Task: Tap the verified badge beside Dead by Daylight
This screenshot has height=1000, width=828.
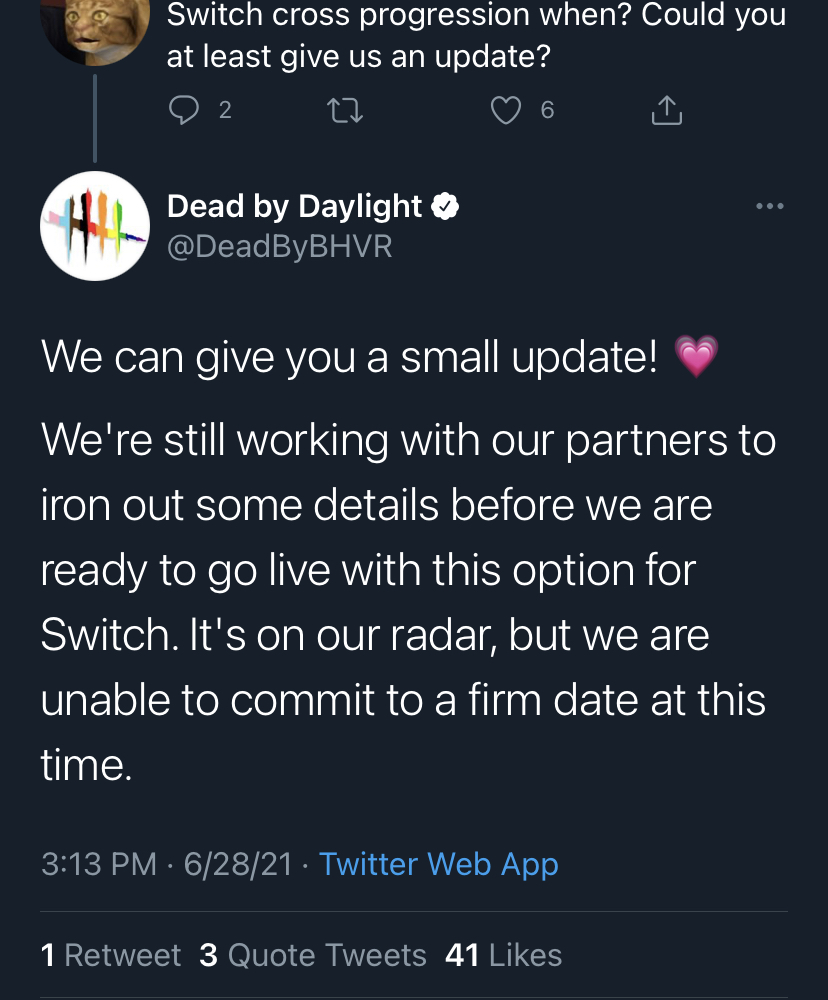Action: (x=445, y=206)
